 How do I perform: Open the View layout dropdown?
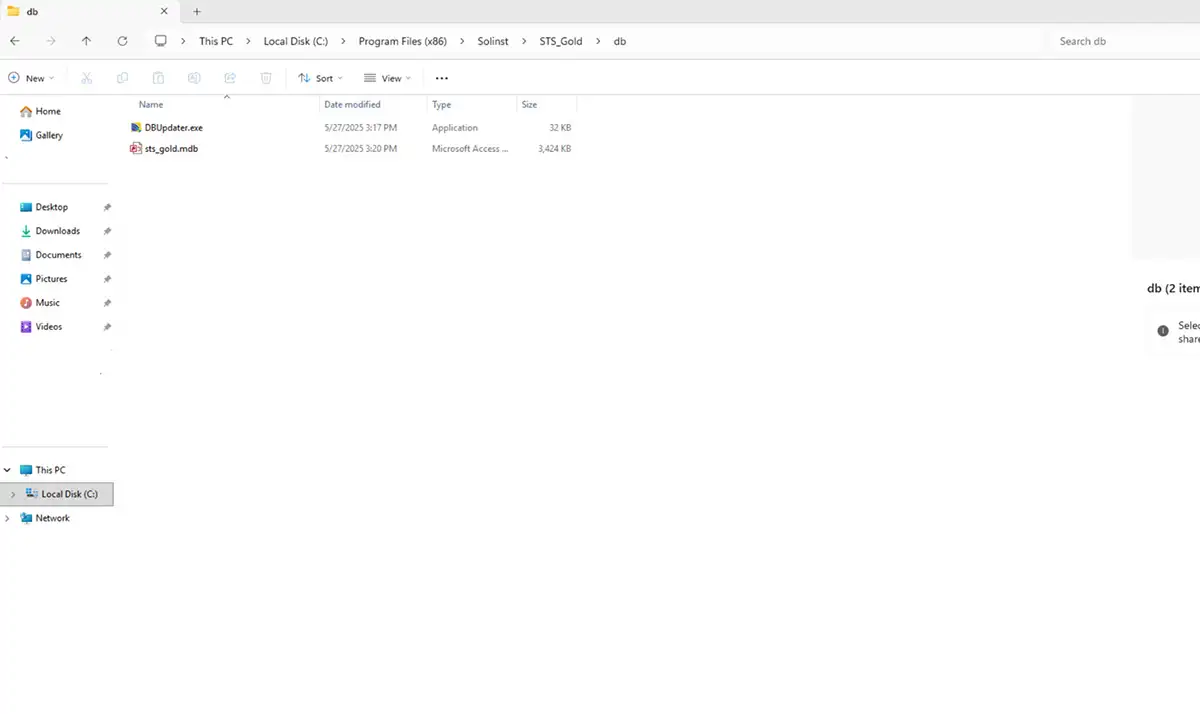387,78
